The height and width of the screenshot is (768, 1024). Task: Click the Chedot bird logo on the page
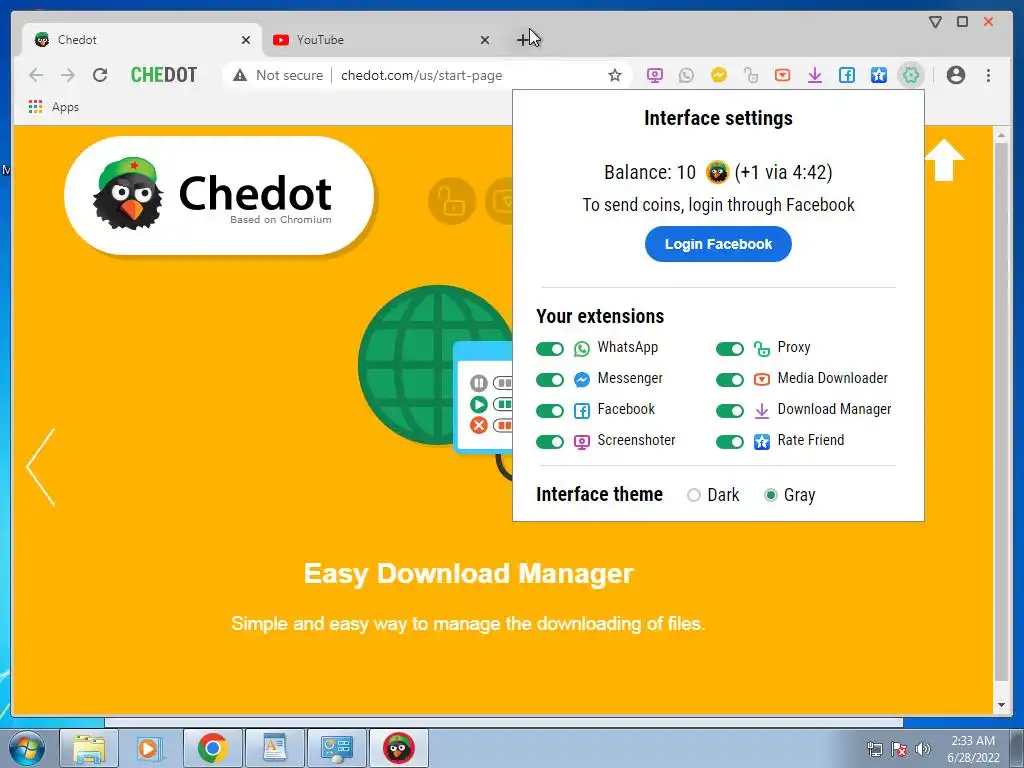click(x=128, y=193)
